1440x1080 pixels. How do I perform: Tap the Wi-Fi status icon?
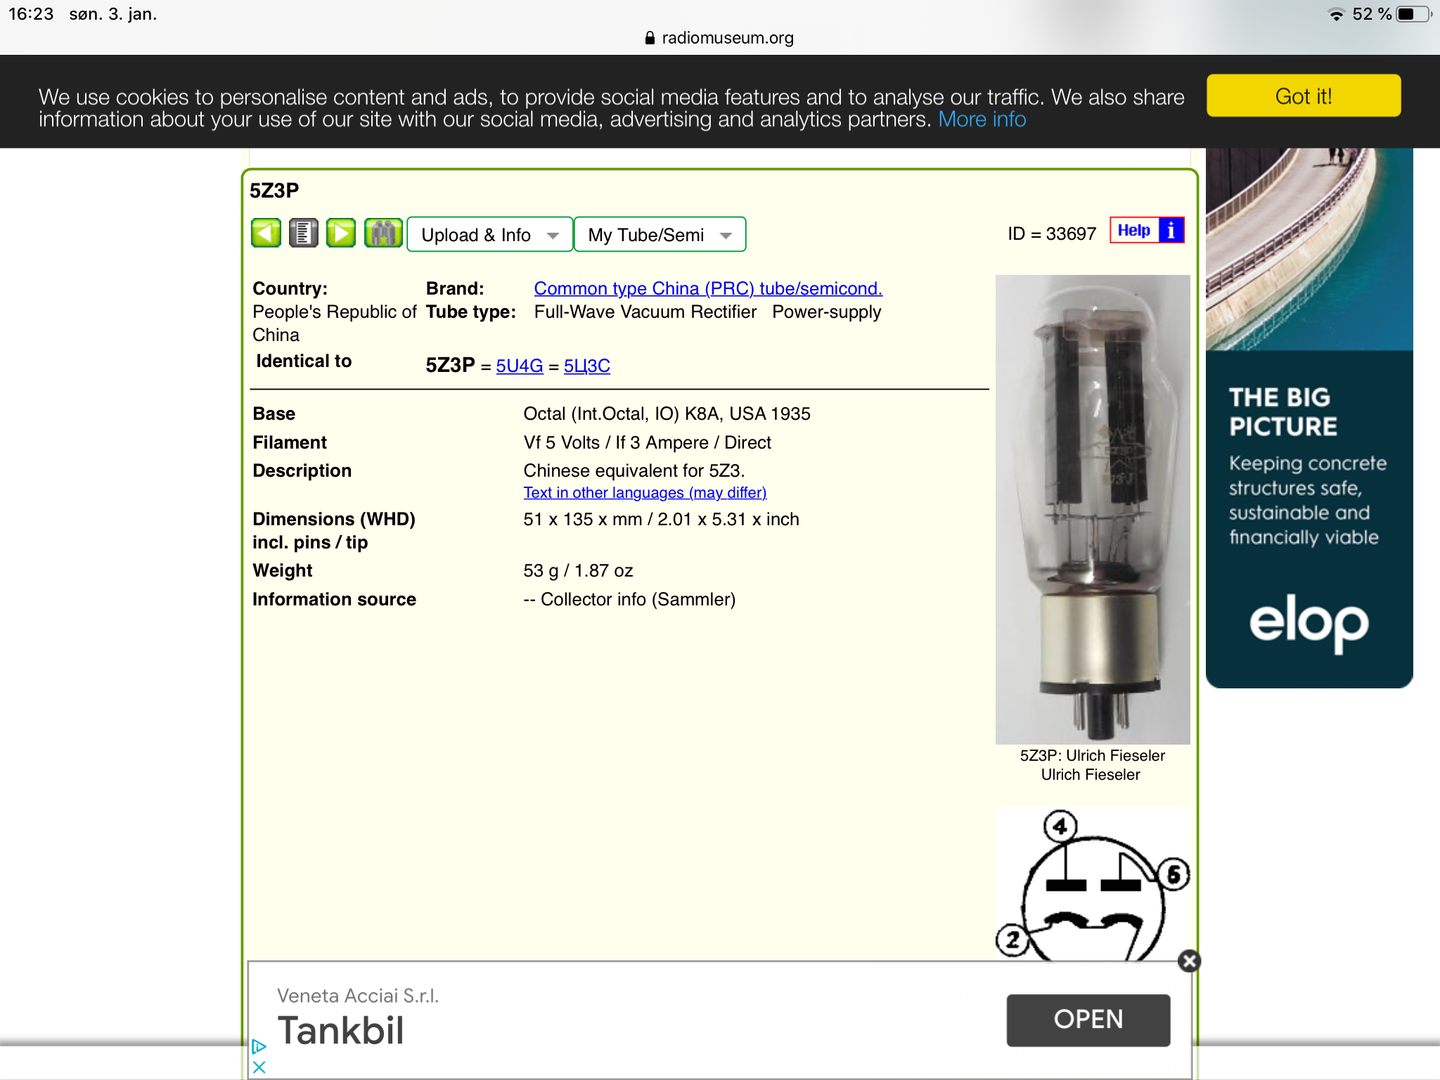pos(1336,14)
